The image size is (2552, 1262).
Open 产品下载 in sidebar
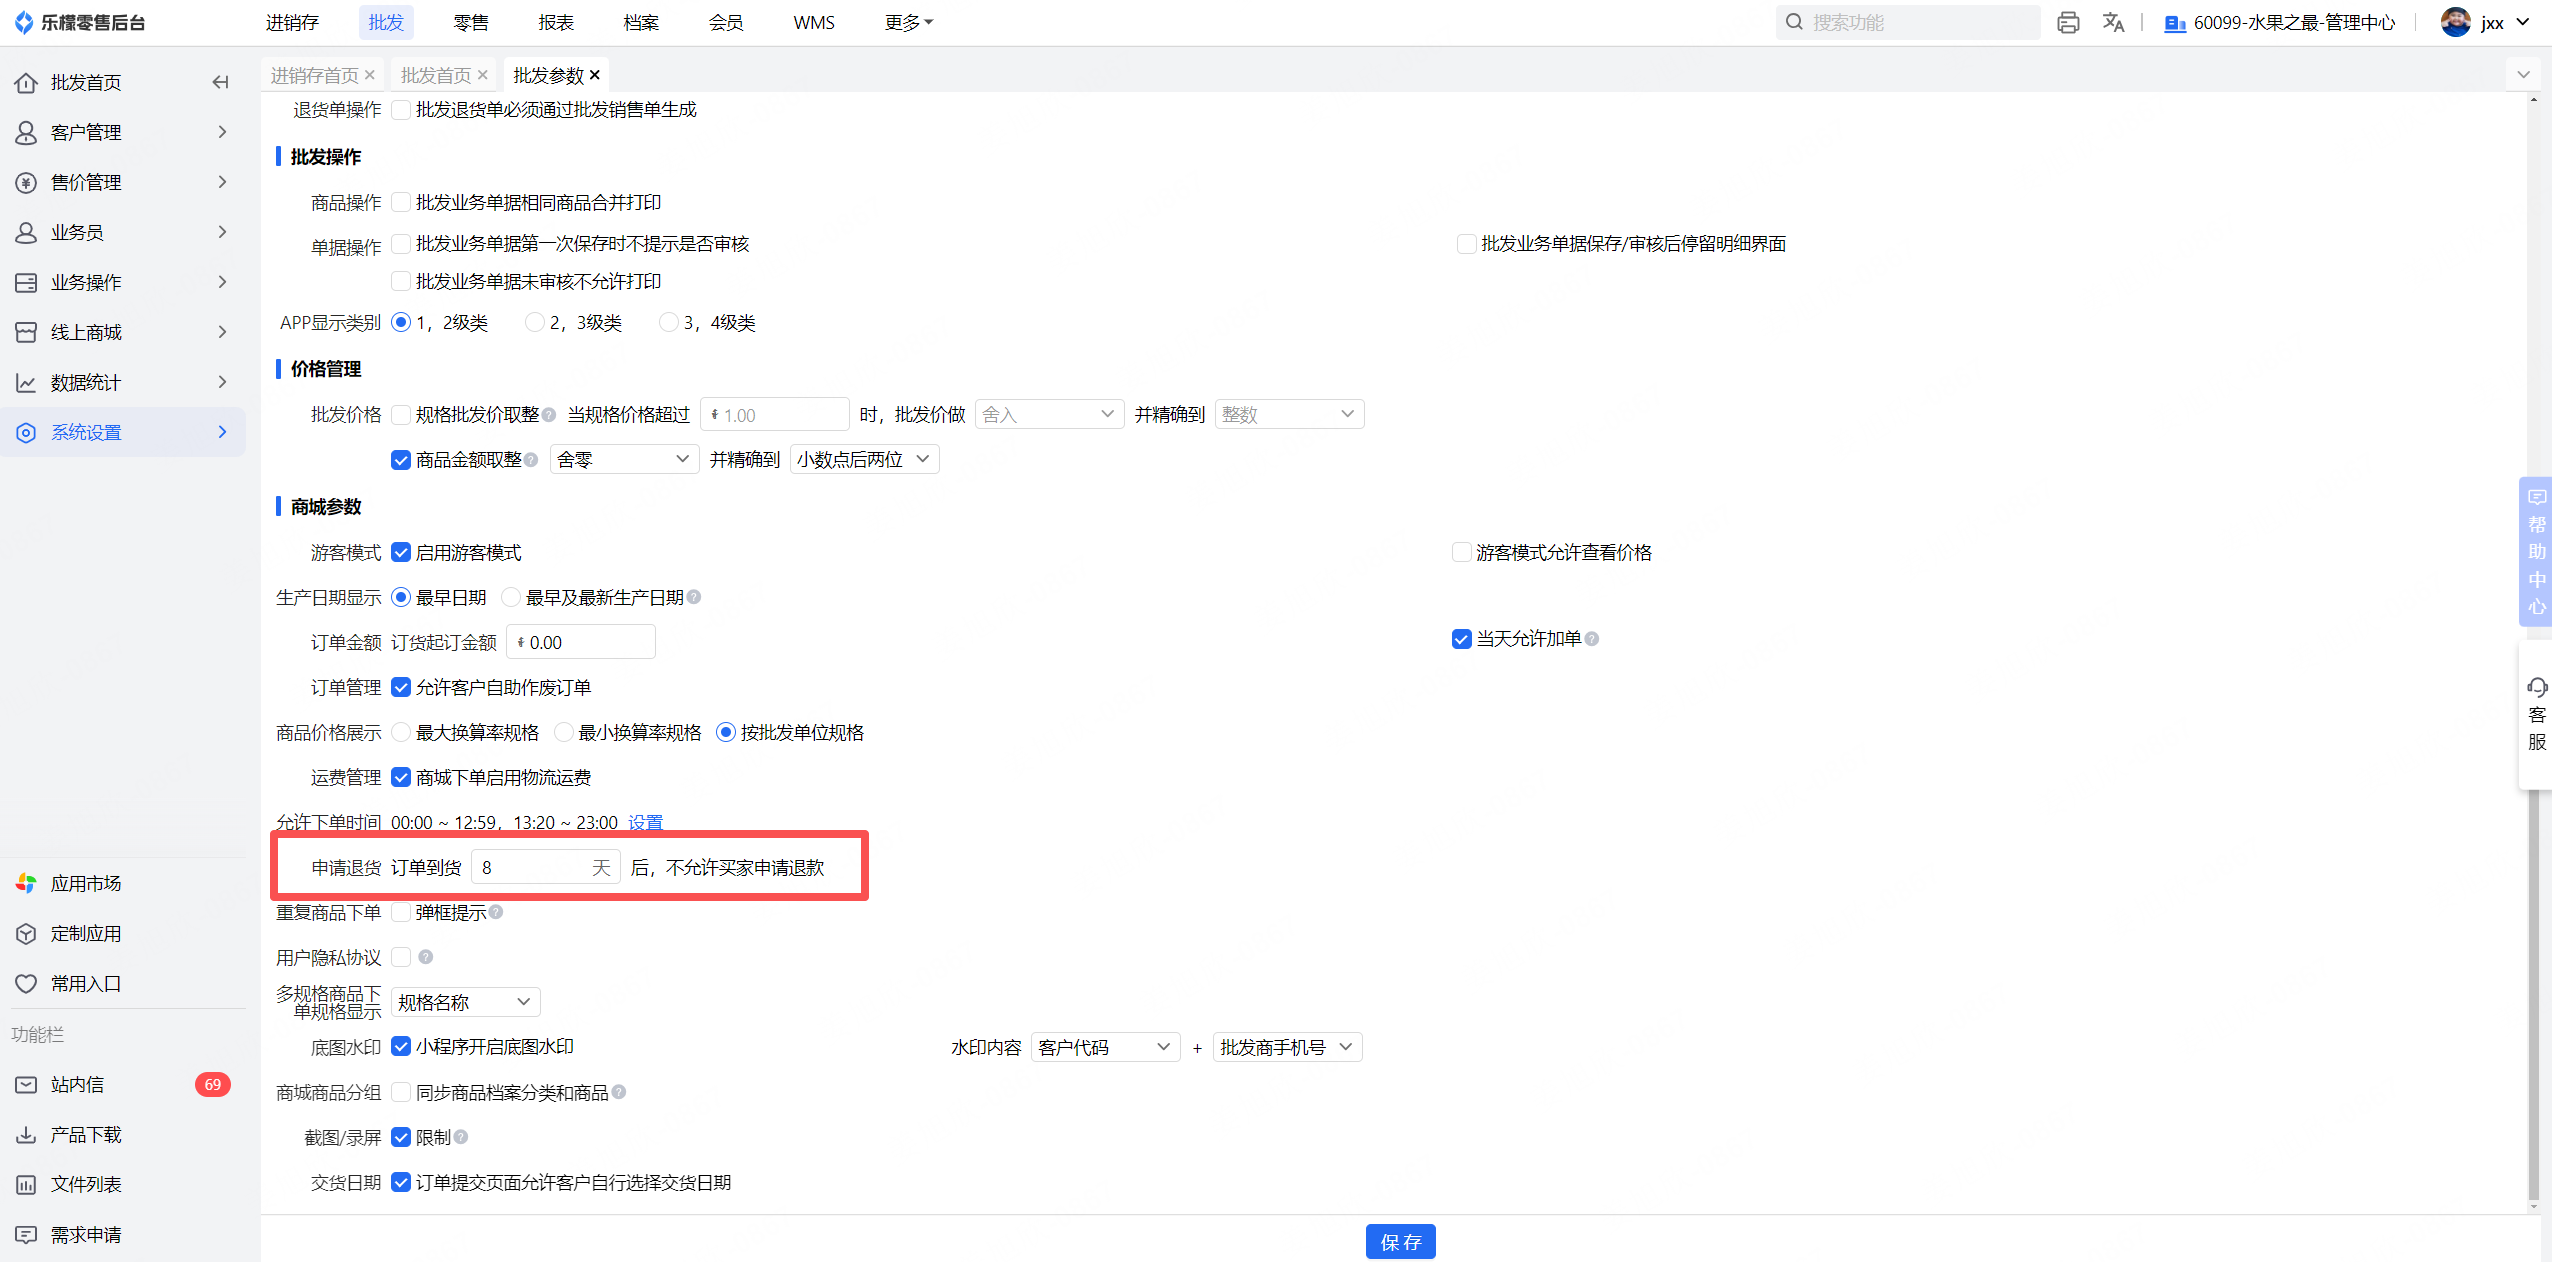pyautogui.click(x=86, y=1134)
